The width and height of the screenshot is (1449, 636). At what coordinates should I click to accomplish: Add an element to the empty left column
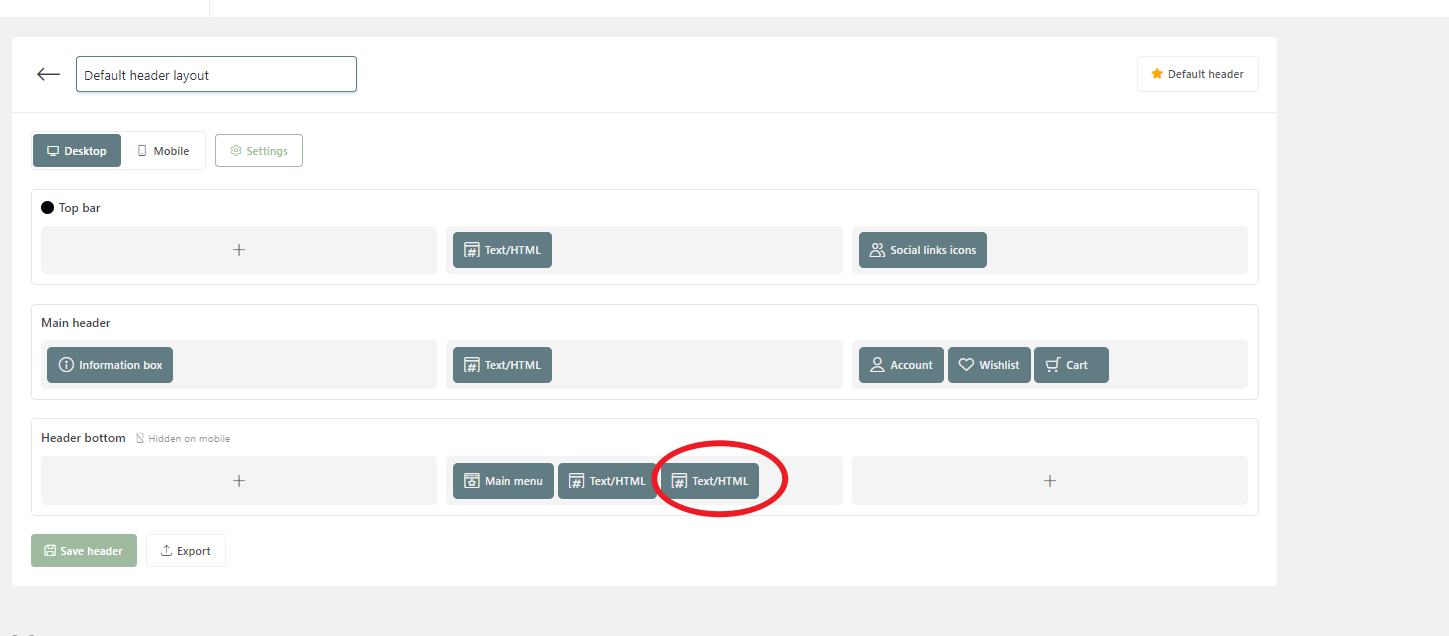238,250
